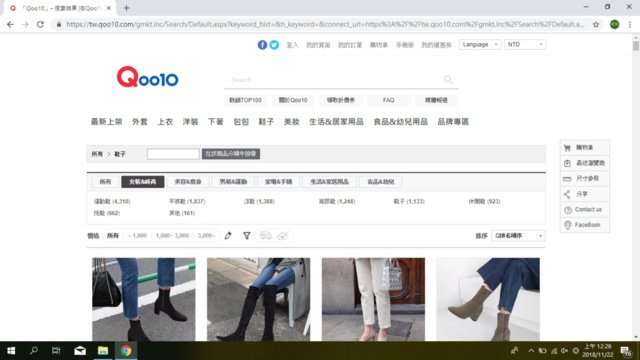This screenshot has width=640, height=360.
Task: Click the magnifier icon in the Qoo10 search box
Action: pyautogui.click(x=448, y=80)
